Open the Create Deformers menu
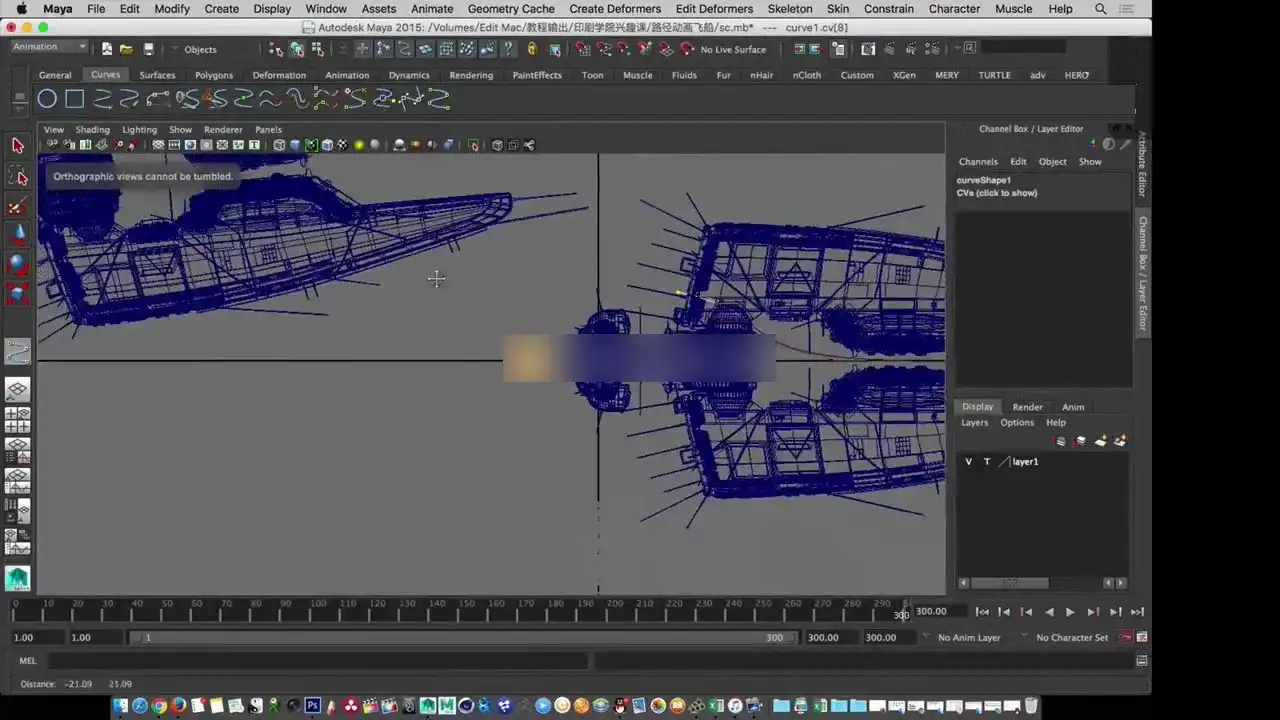This screenshot has width=1280, height=720. coord(614,9)
